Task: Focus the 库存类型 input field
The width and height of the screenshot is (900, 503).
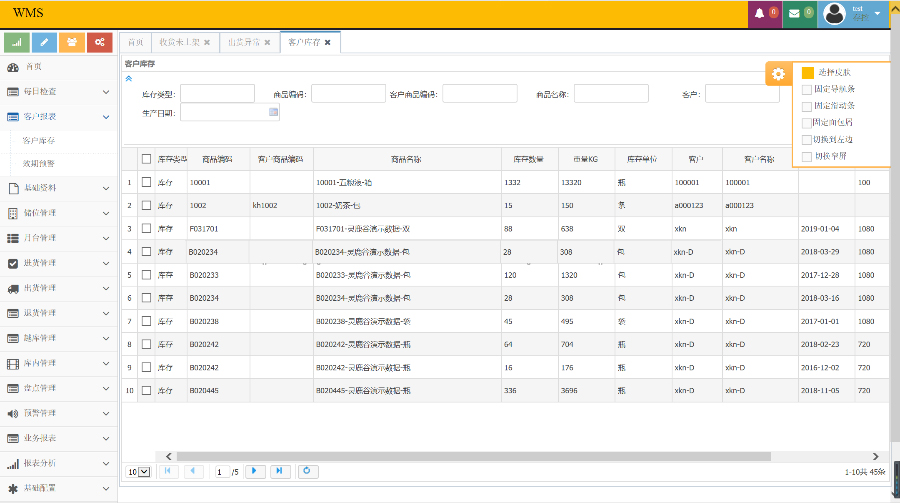Action: tap(218, 94)
